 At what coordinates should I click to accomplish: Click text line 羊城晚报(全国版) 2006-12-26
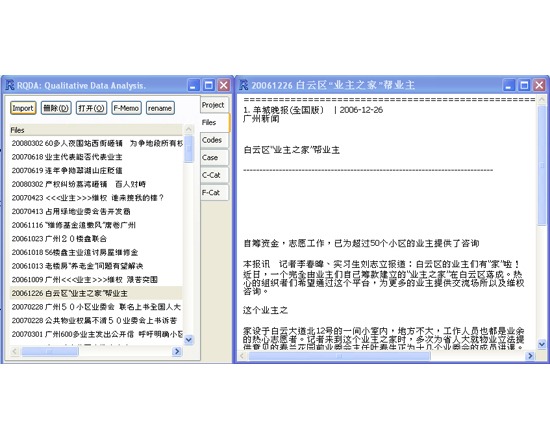[x=313, y=110]
